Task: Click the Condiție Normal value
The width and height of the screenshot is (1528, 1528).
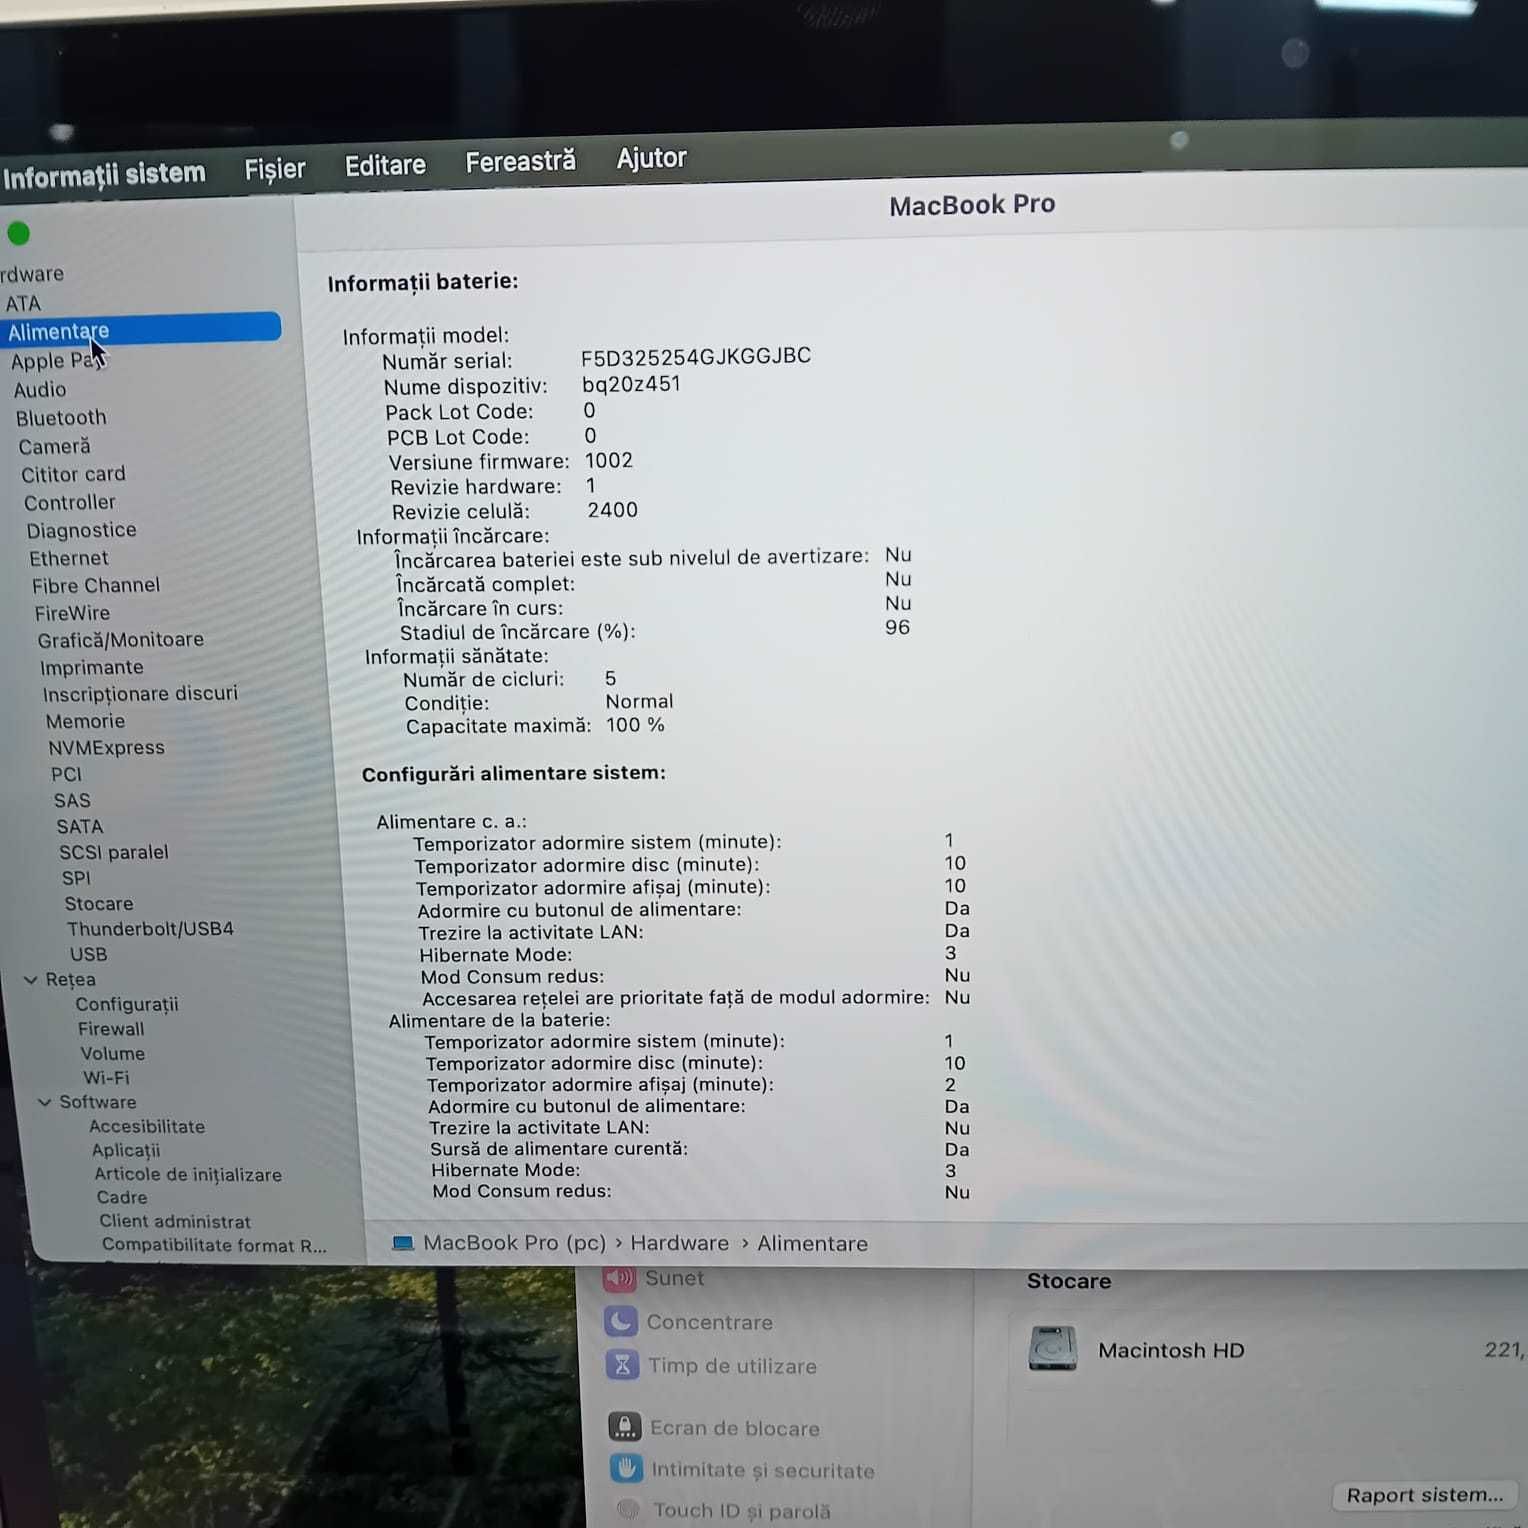Action: (x=639, y=701)
